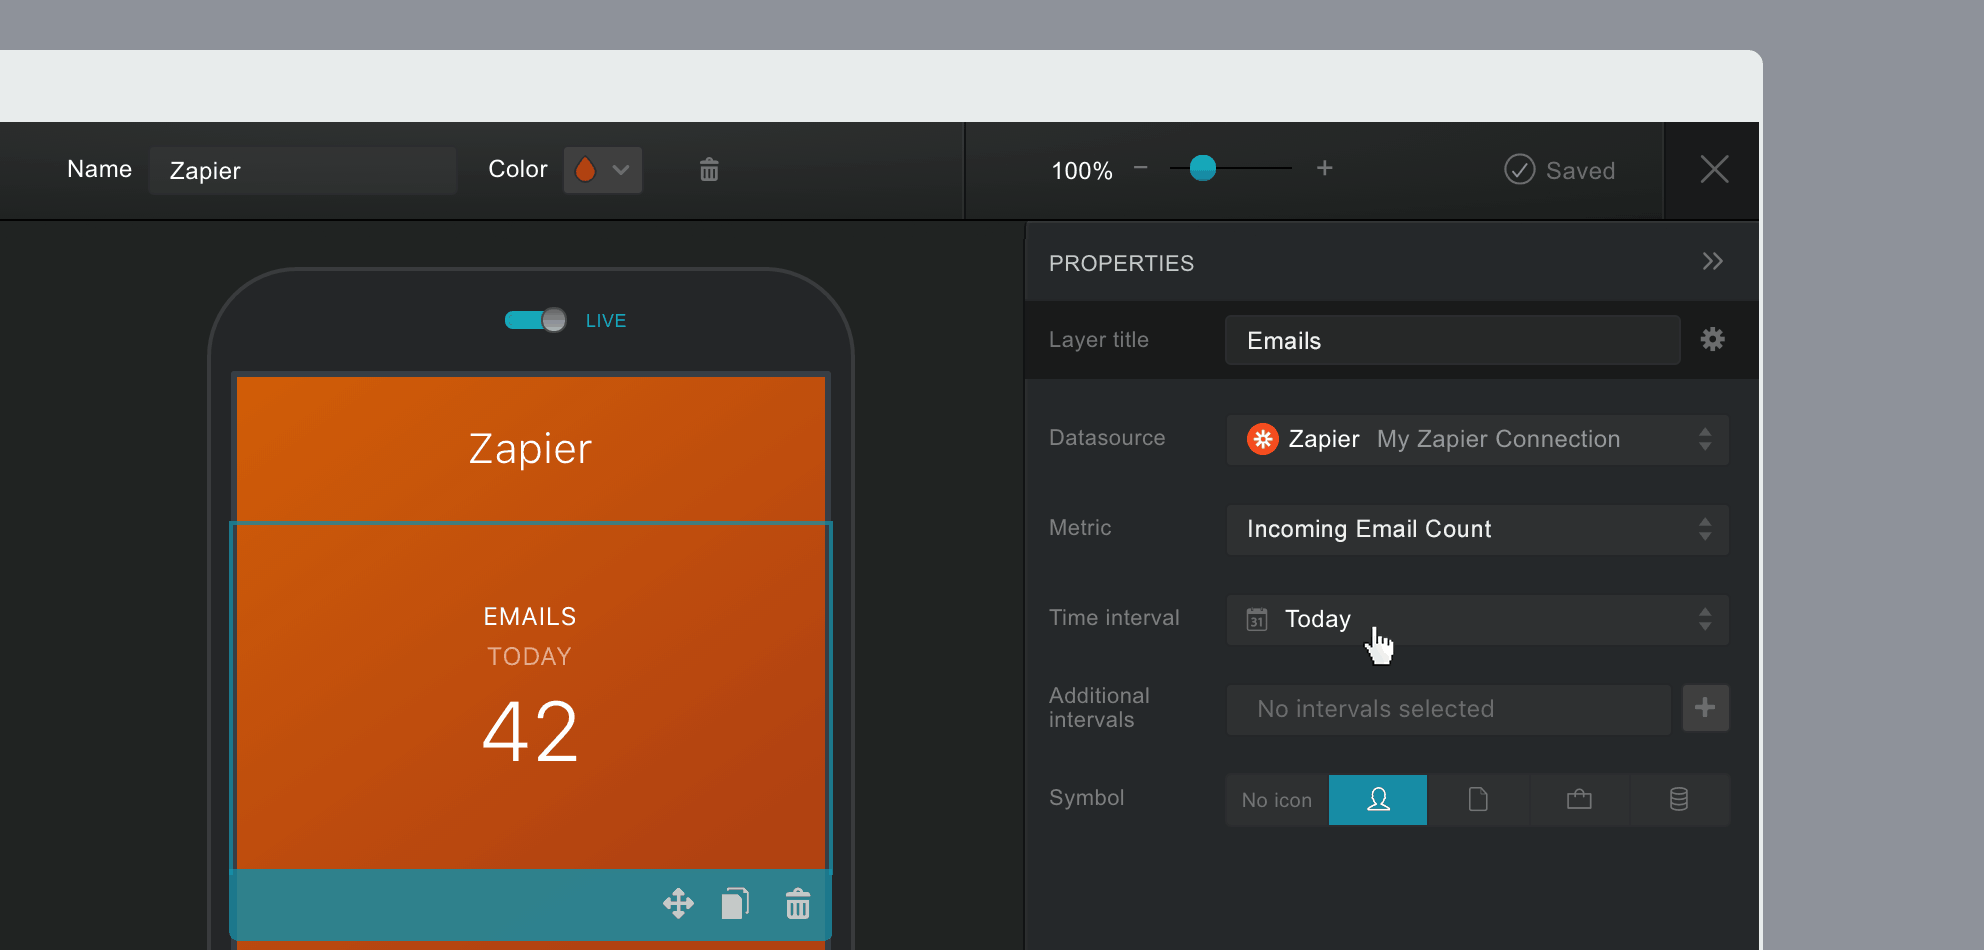Select the person symbol icon
1984x950 pixels.
tap(1378, 799)
